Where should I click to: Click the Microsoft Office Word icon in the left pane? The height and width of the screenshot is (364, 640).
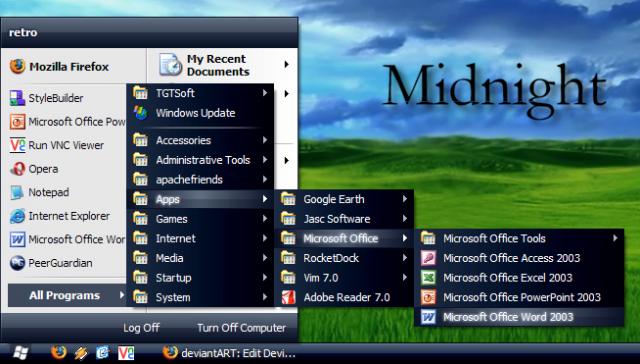coord(17,240)
